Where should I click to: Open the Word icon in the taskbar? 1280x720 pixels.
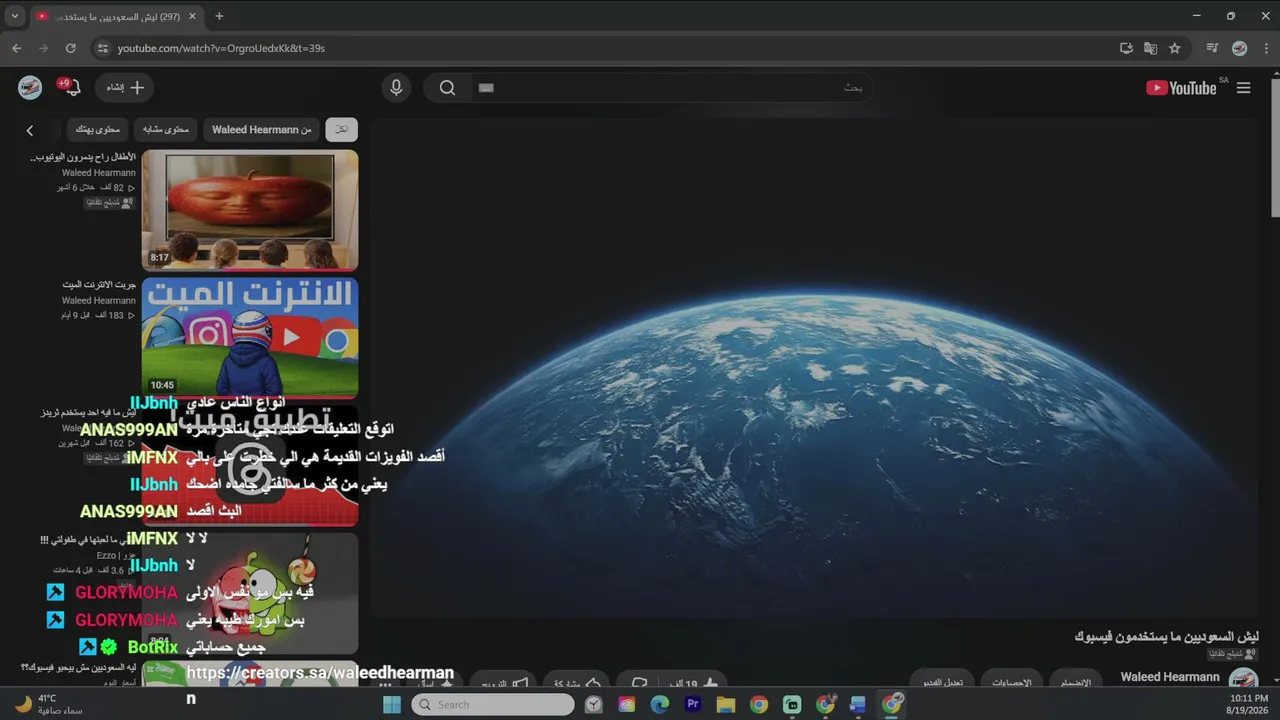858,705
